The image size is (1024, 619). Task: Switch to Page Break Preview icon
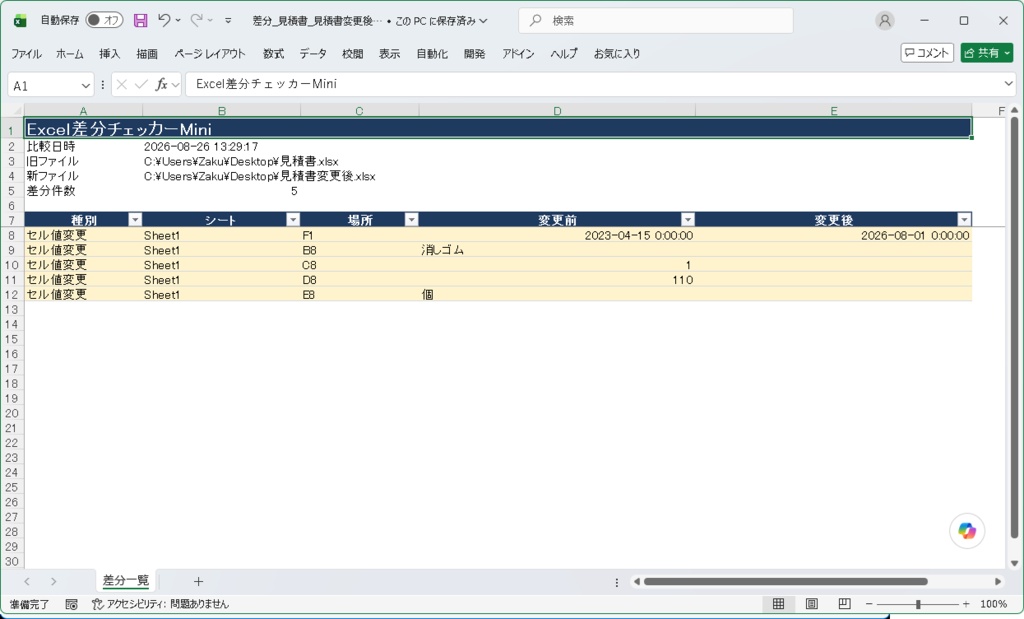click(844, 603)
